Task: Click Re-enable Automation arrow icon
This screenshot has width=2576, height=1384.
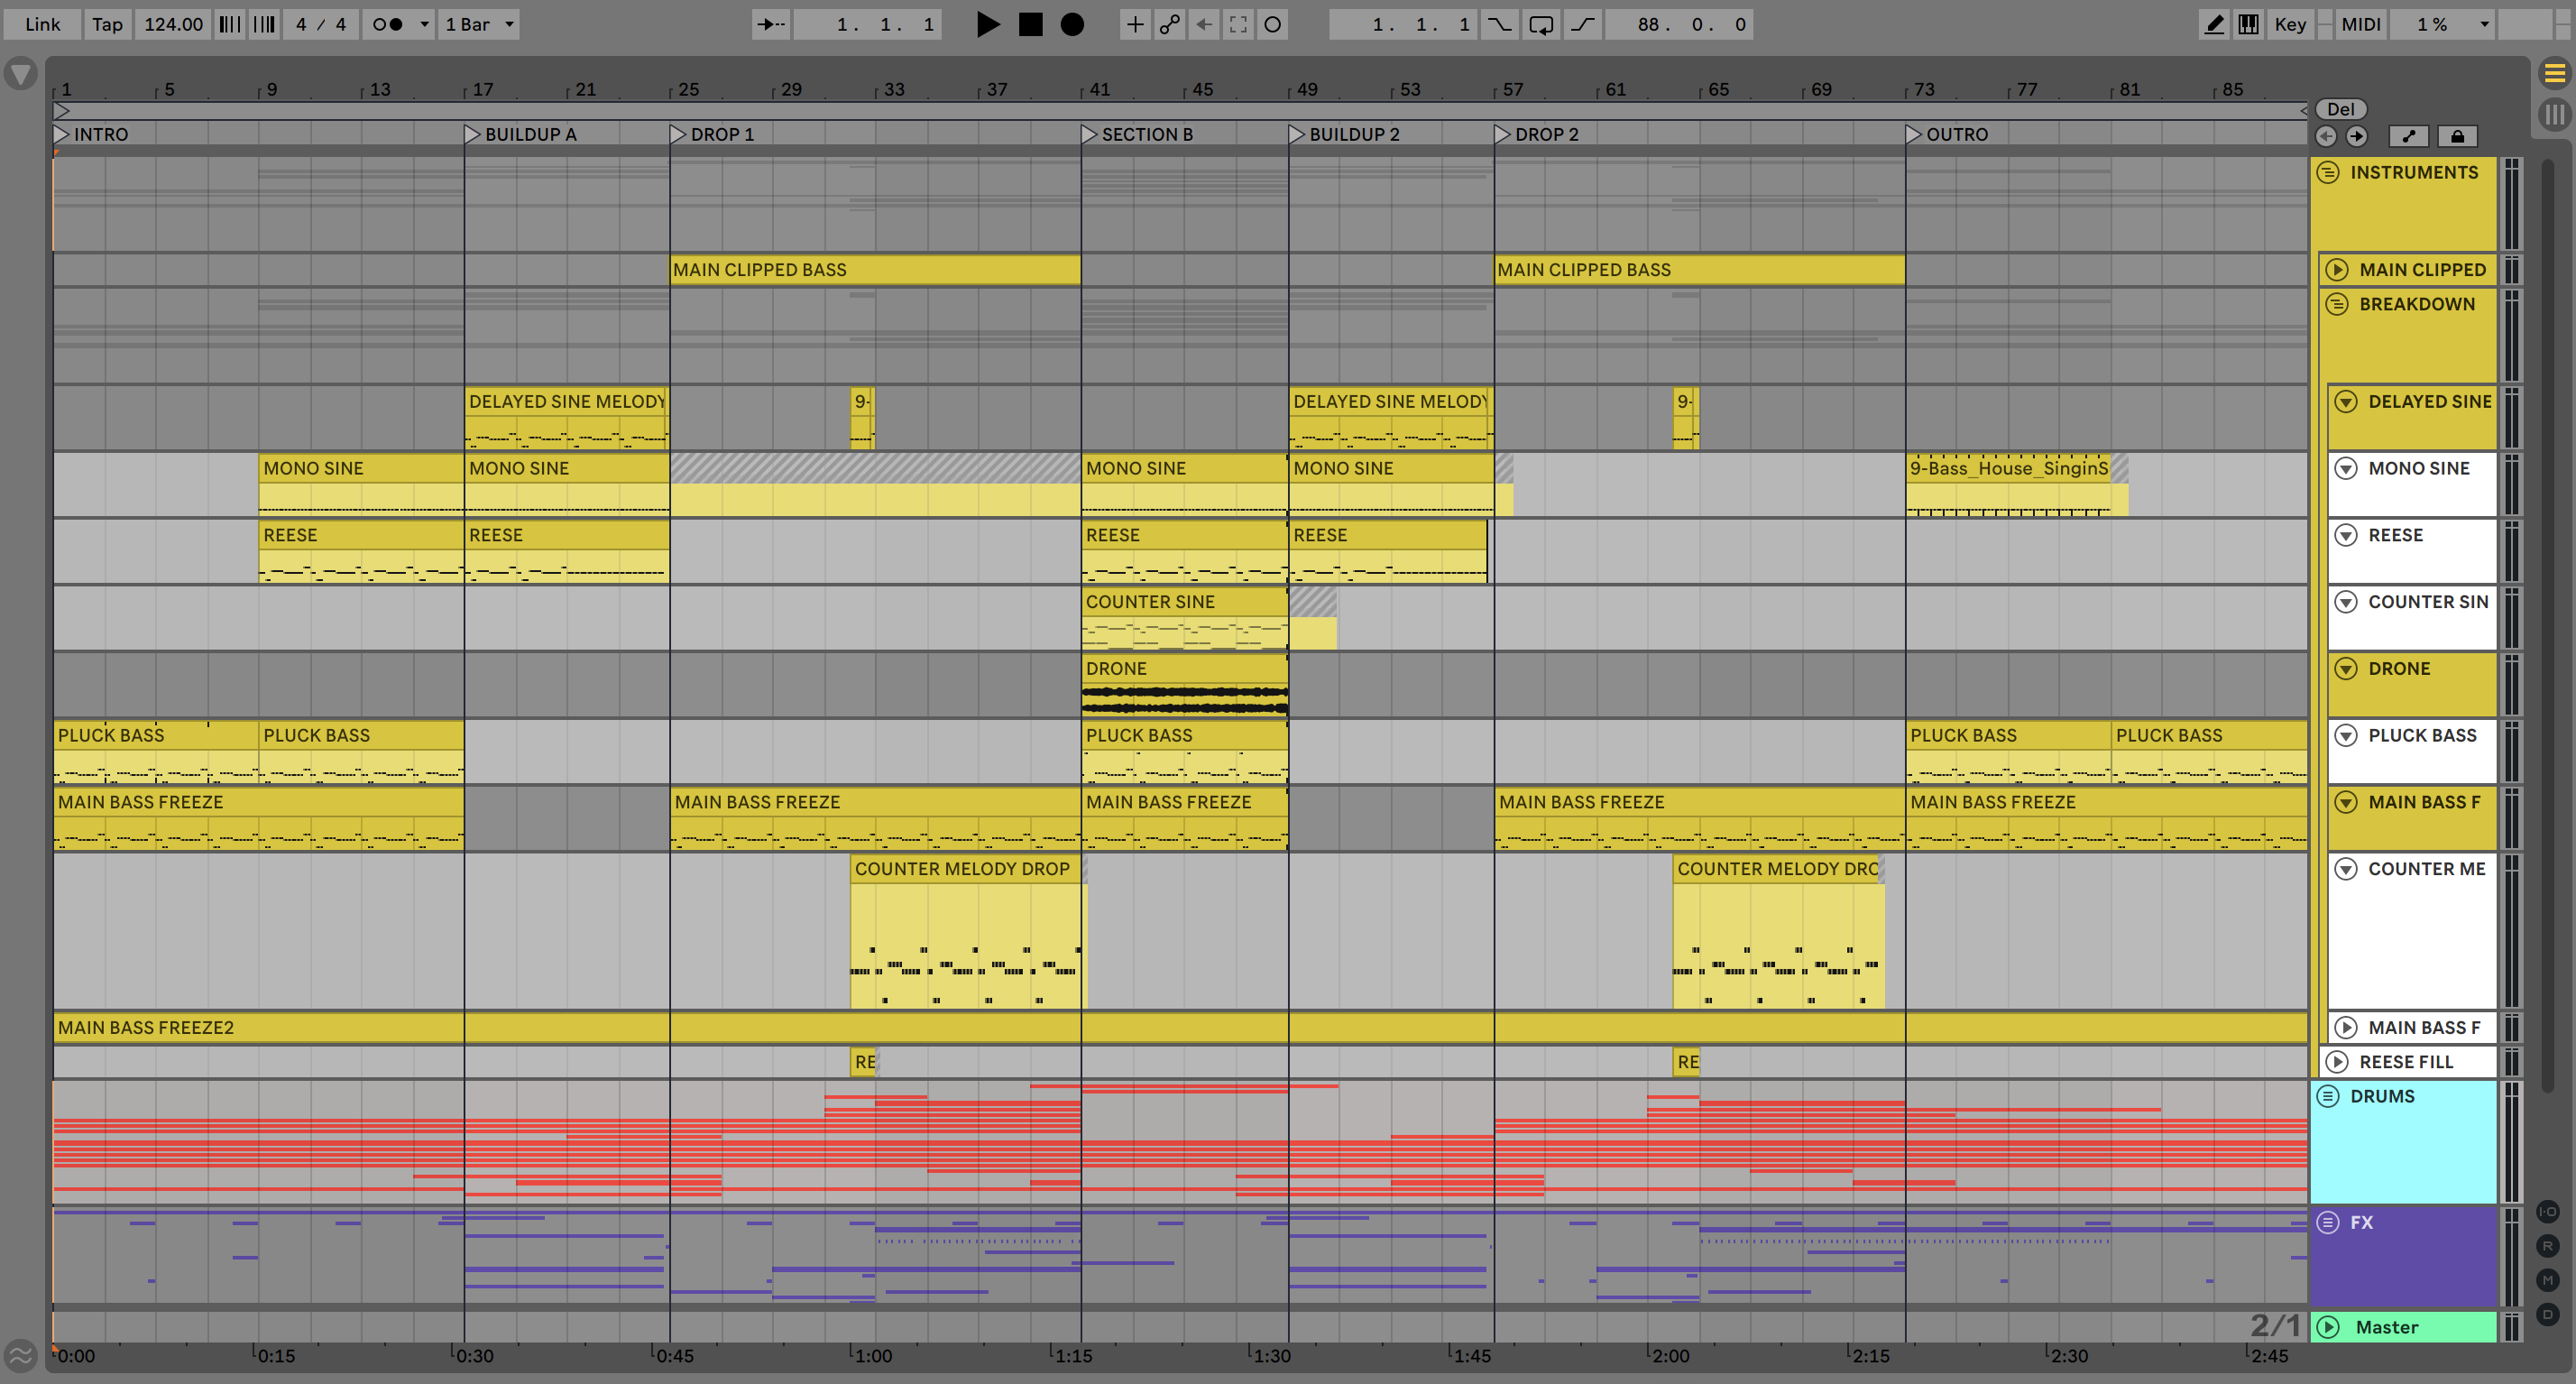Action: 1204,24
